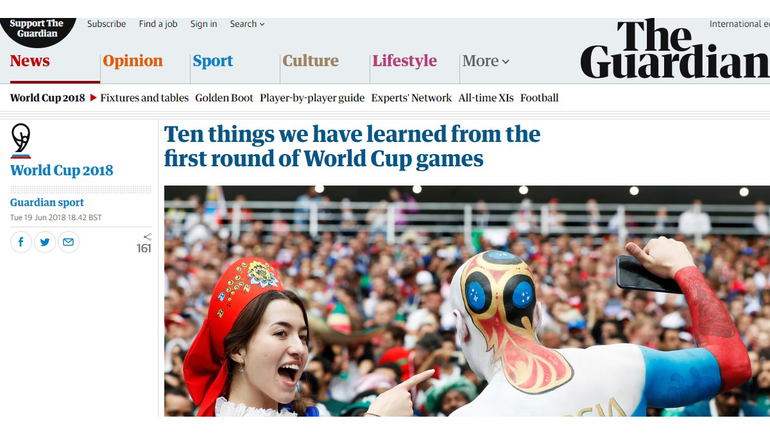The image size is (770, 434).
Task: Click the Guardian sport author link
Action: tap(47, 202)
